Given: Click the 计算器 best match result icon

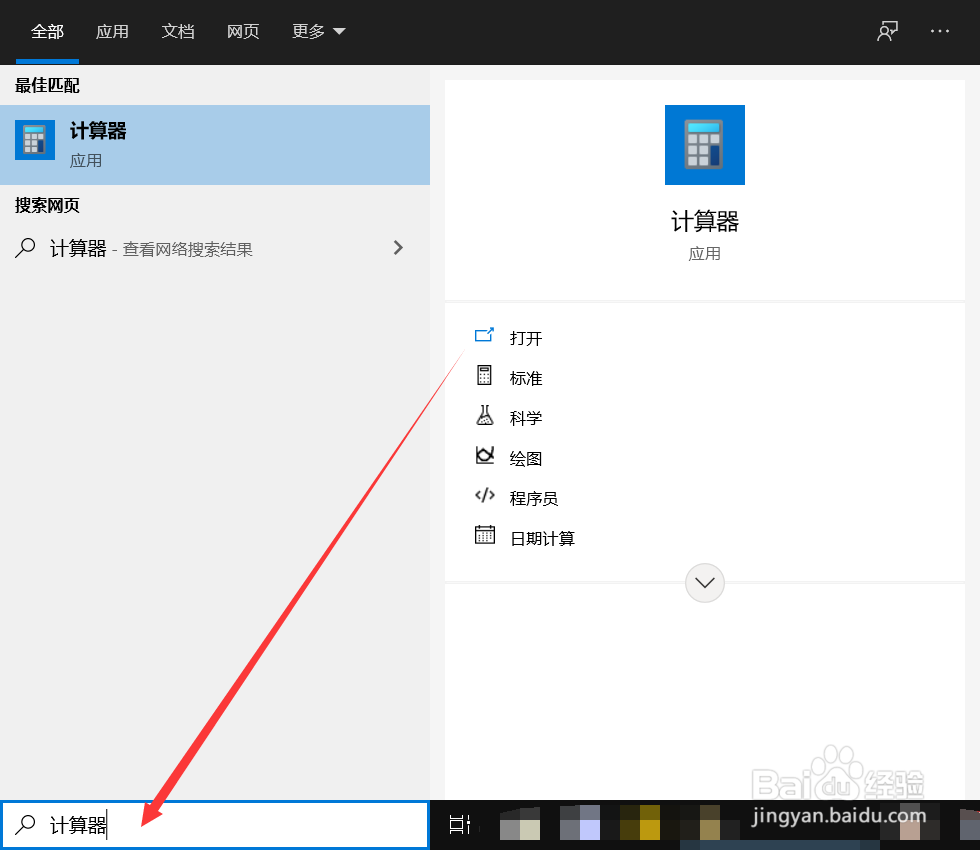Looking at the screenshot, I should 35,139.
